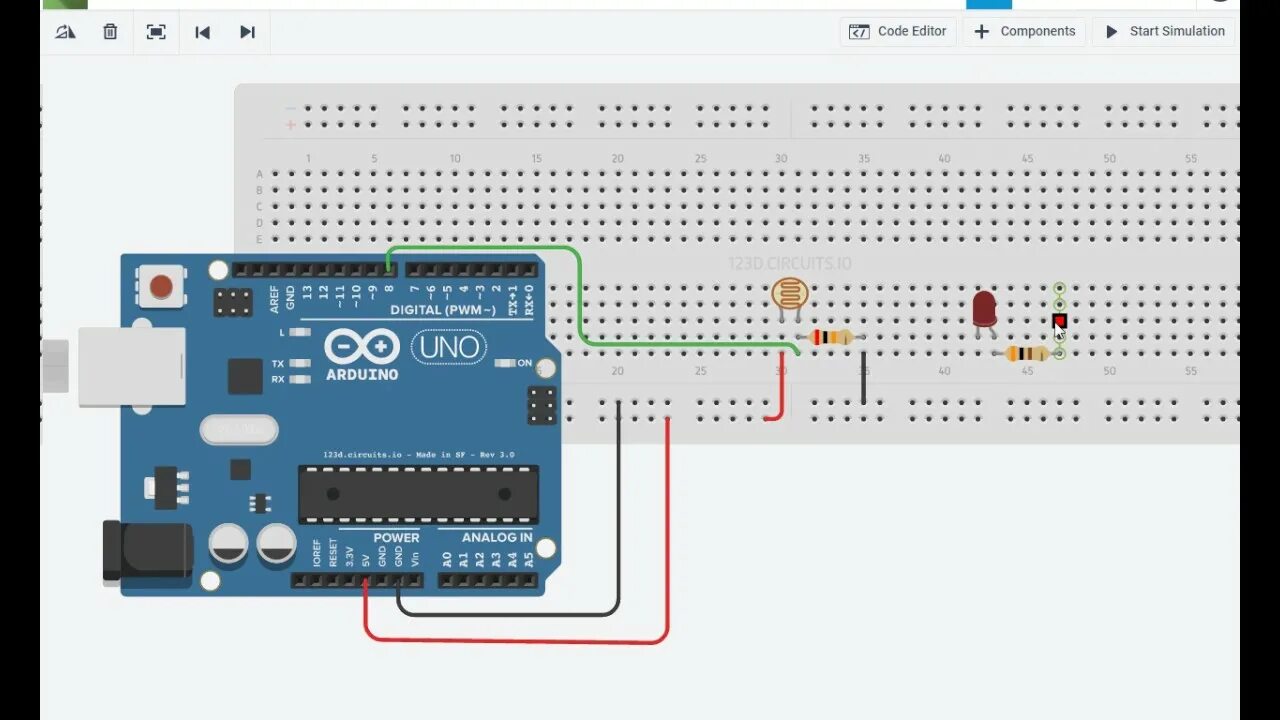Select the crystal oscillator on the Arduino
1280x720 pixels.
238,431
